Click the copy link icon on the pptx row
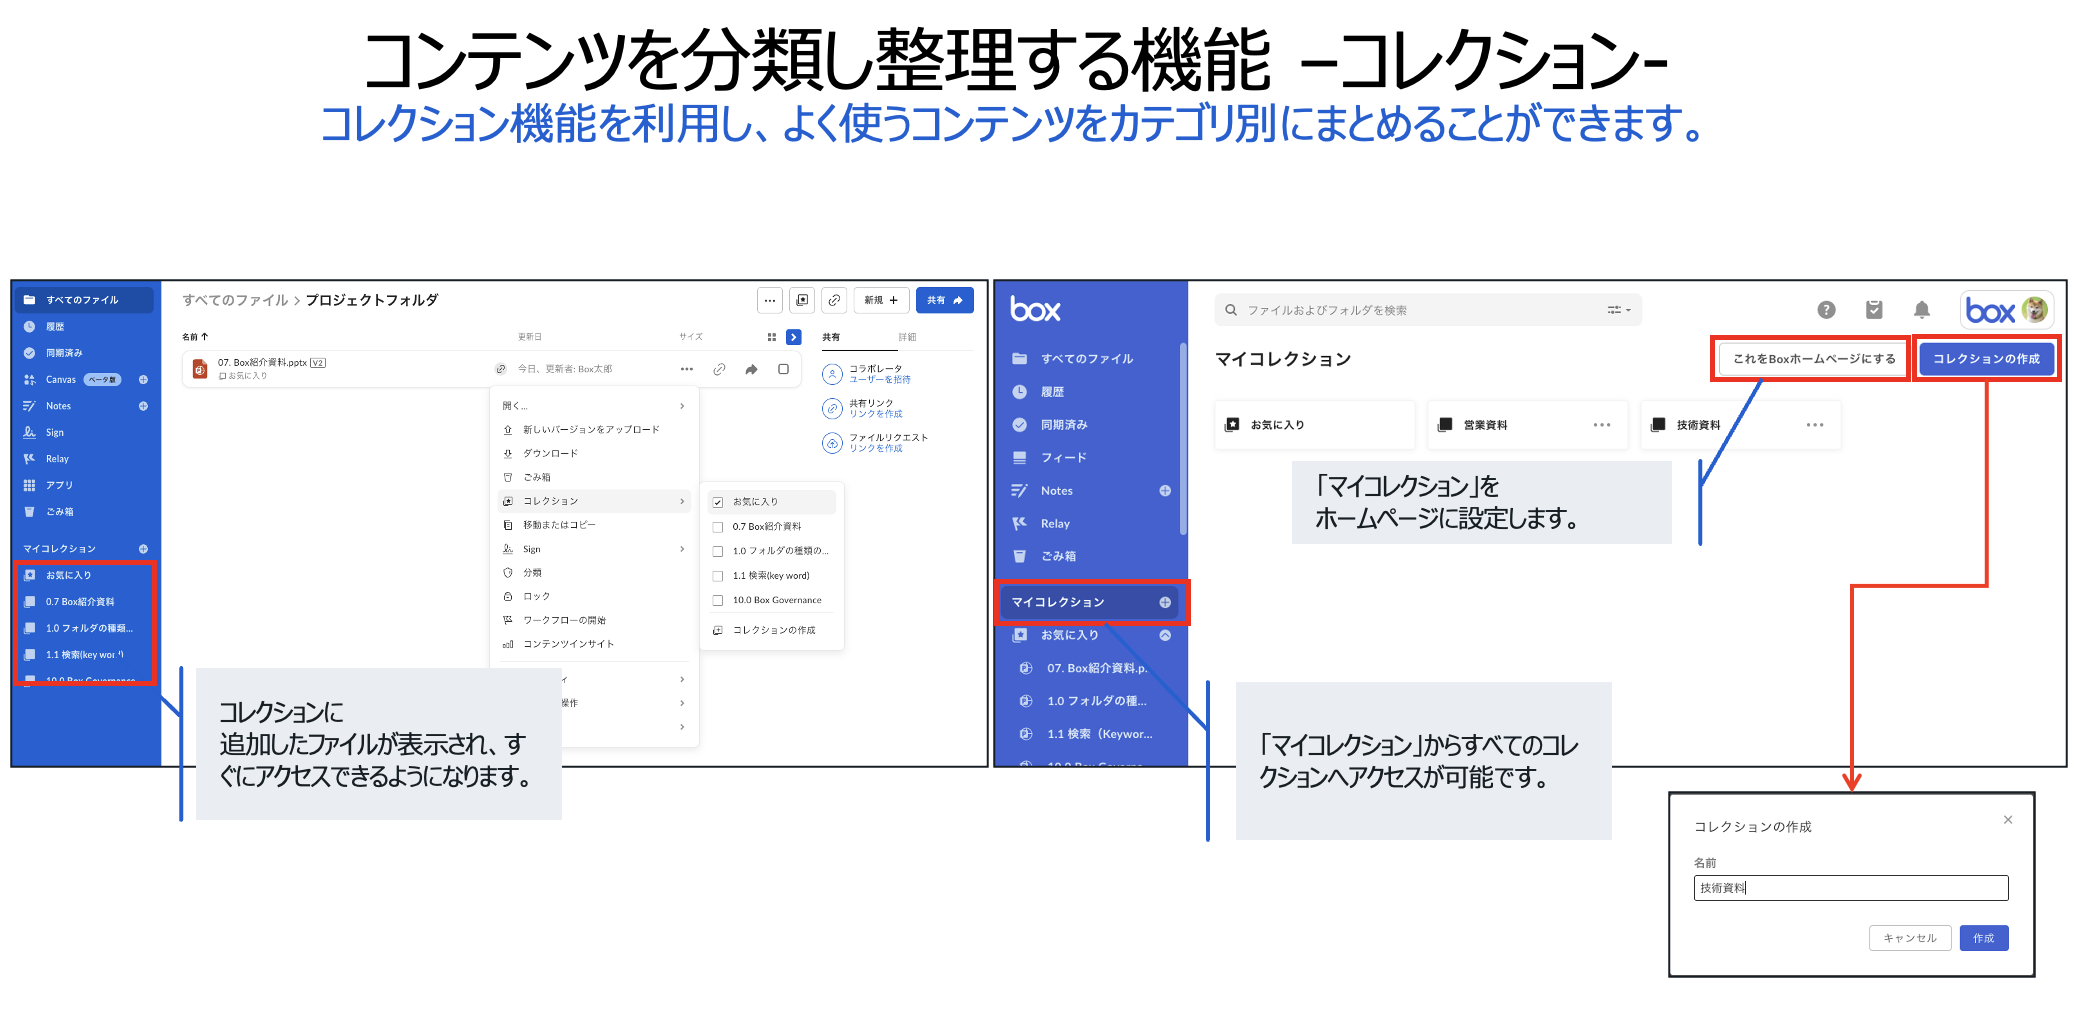This screenshot has width=2076, height=1032. tap(719, 369)
